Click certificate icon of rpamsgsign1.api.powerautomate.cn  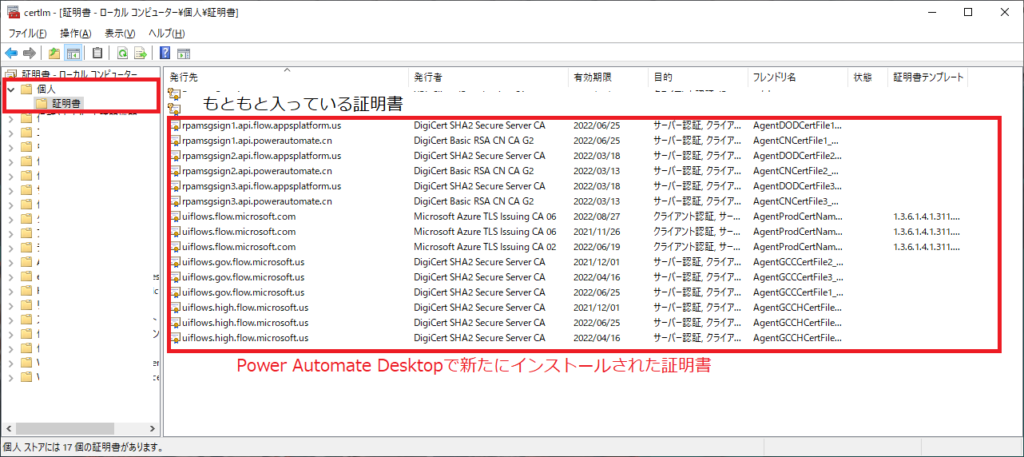click(175, 140)
